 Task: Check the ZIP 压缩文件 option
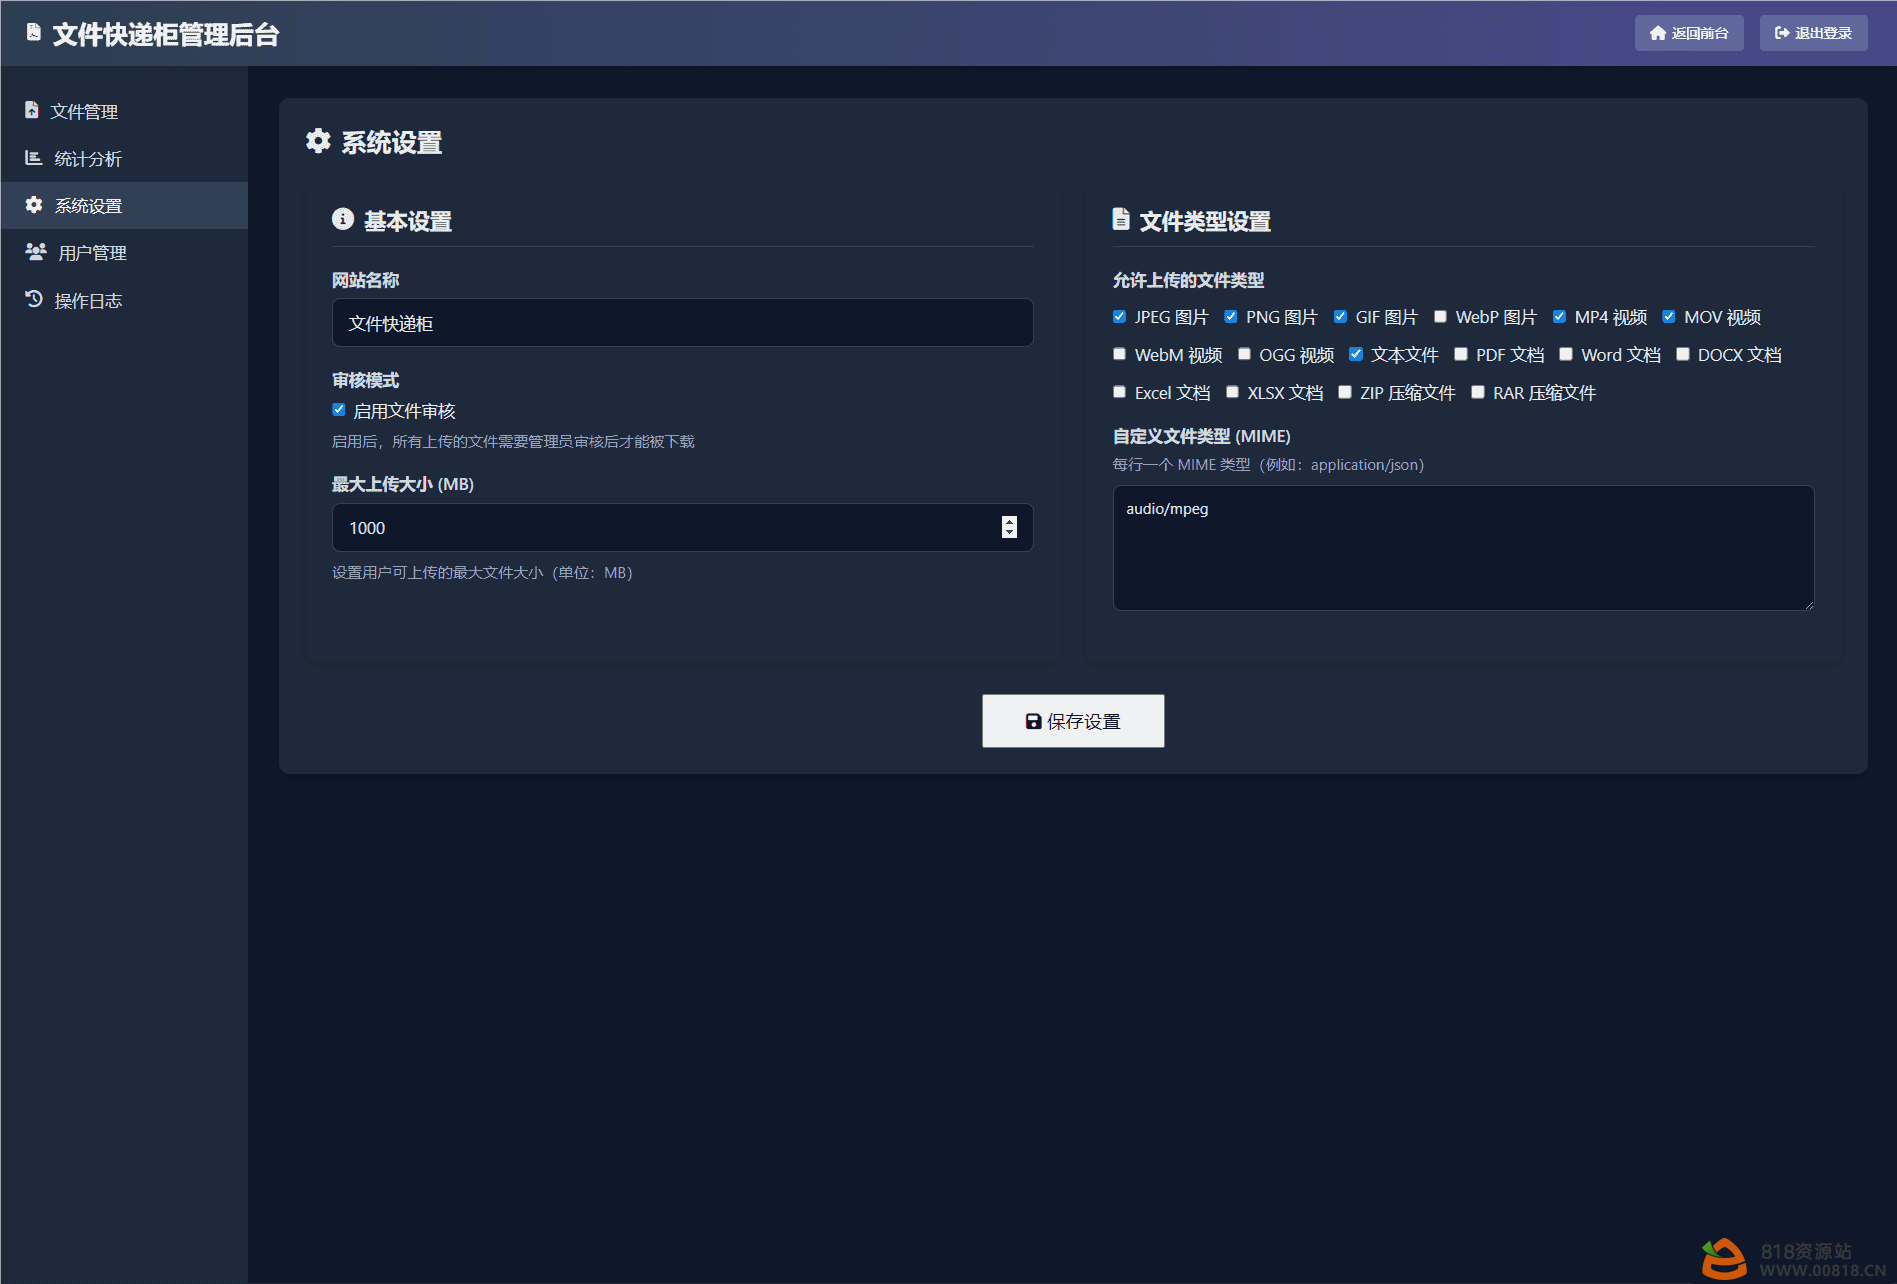tap(1344, 392)
